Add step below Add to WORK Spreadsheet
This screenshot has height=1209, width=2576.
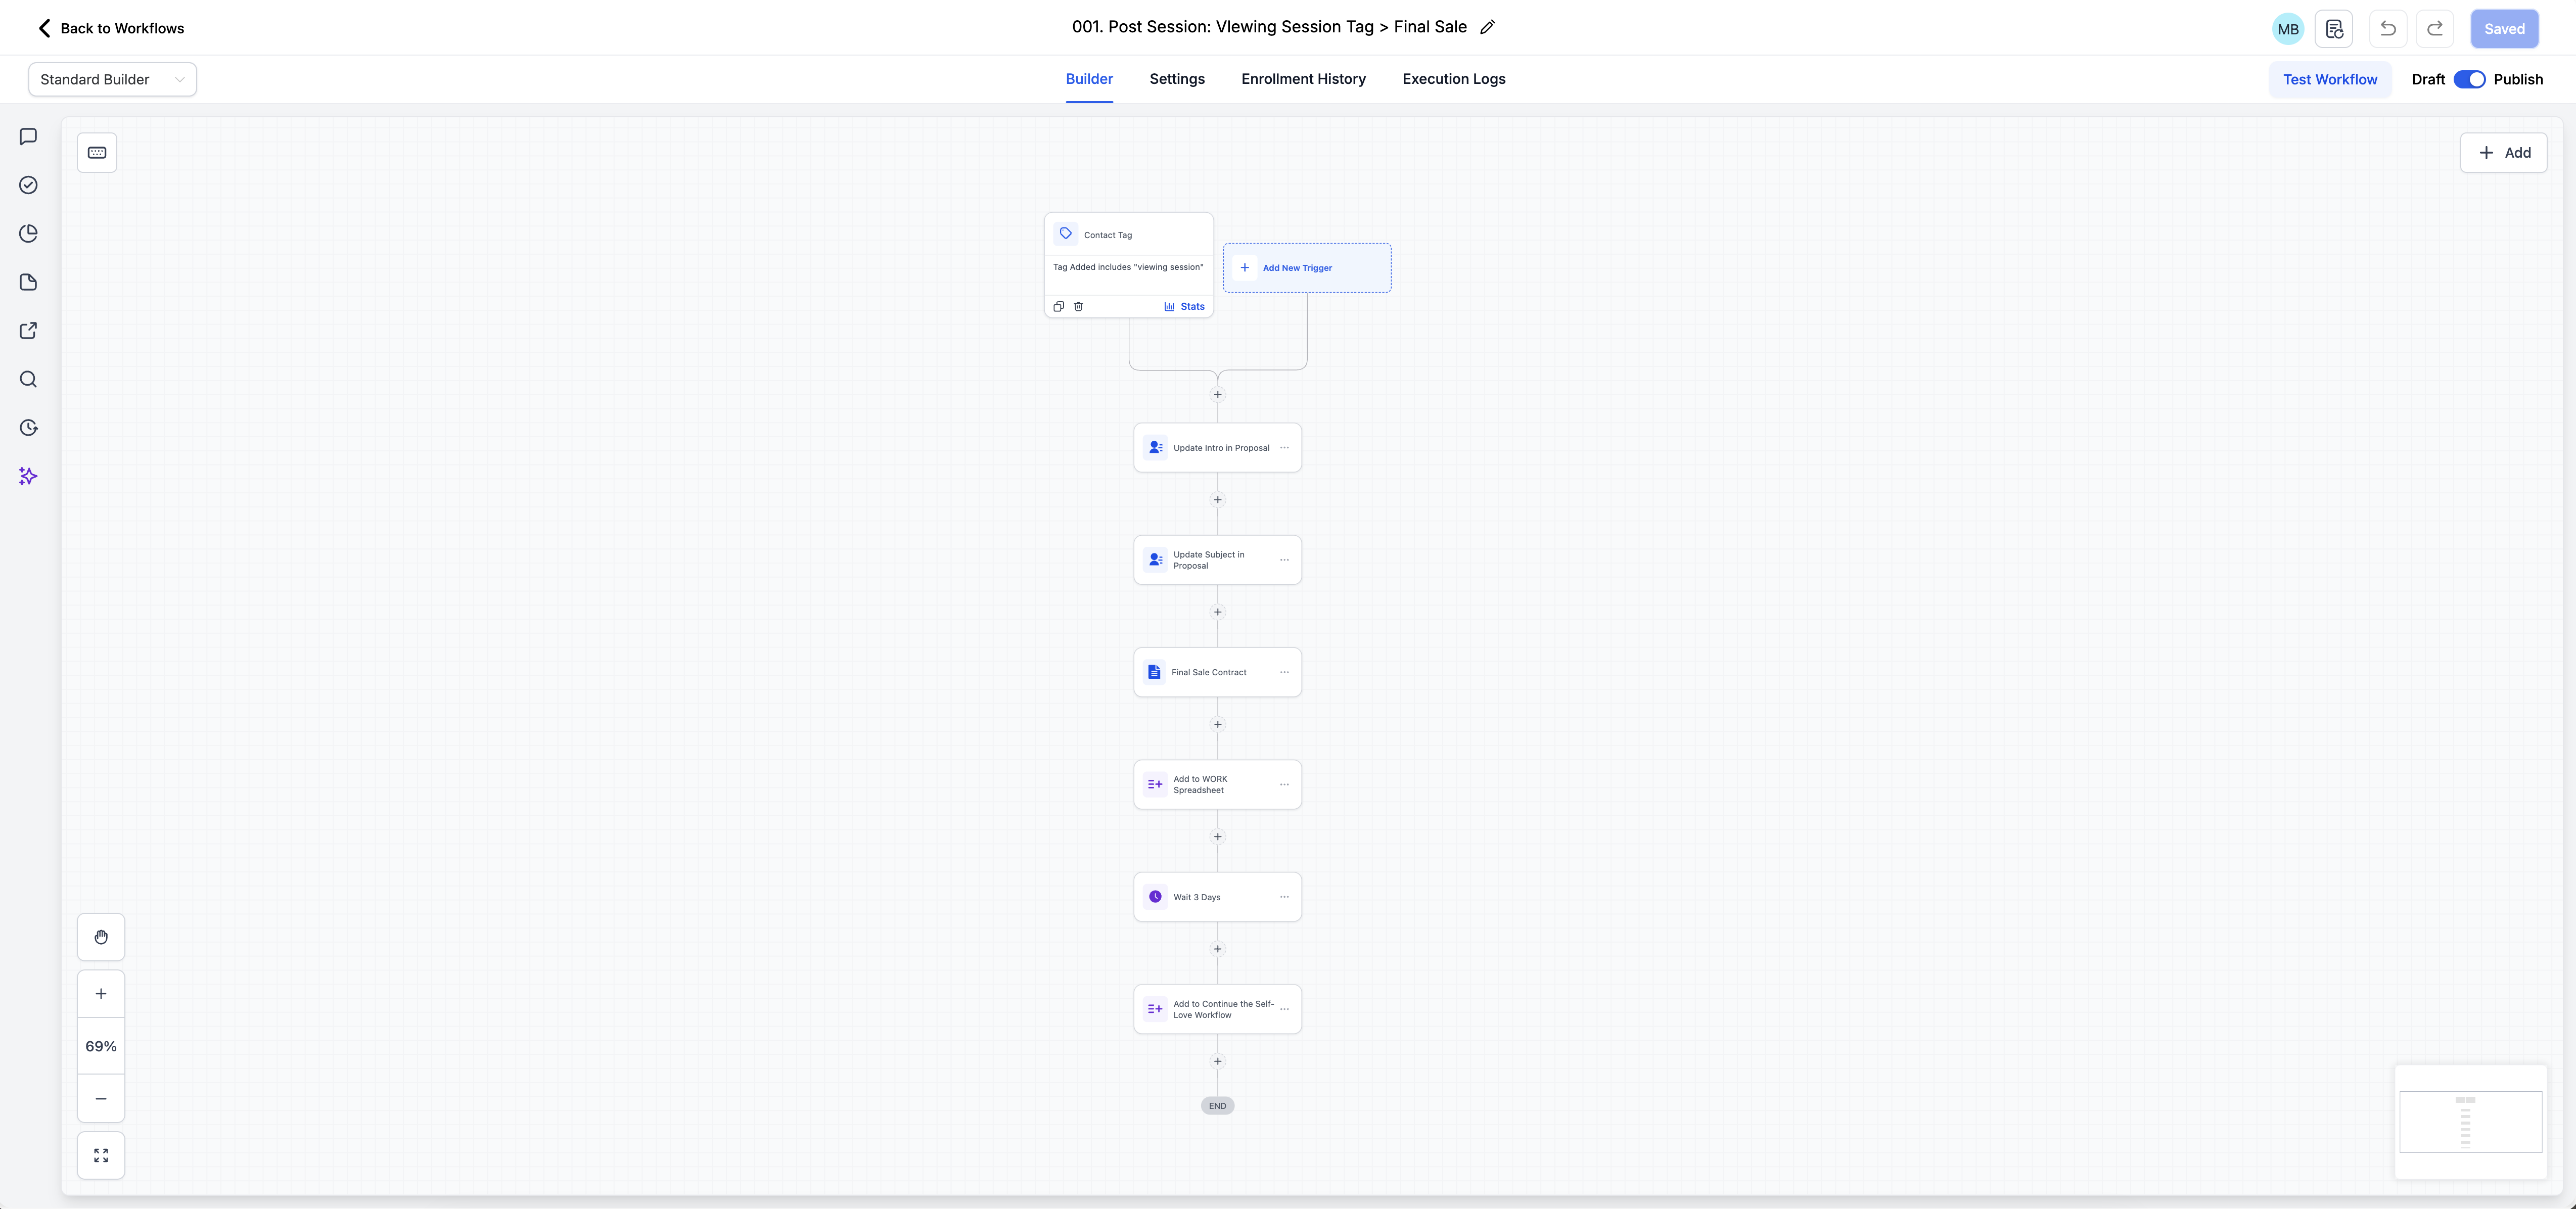(x=1217, y=837)
